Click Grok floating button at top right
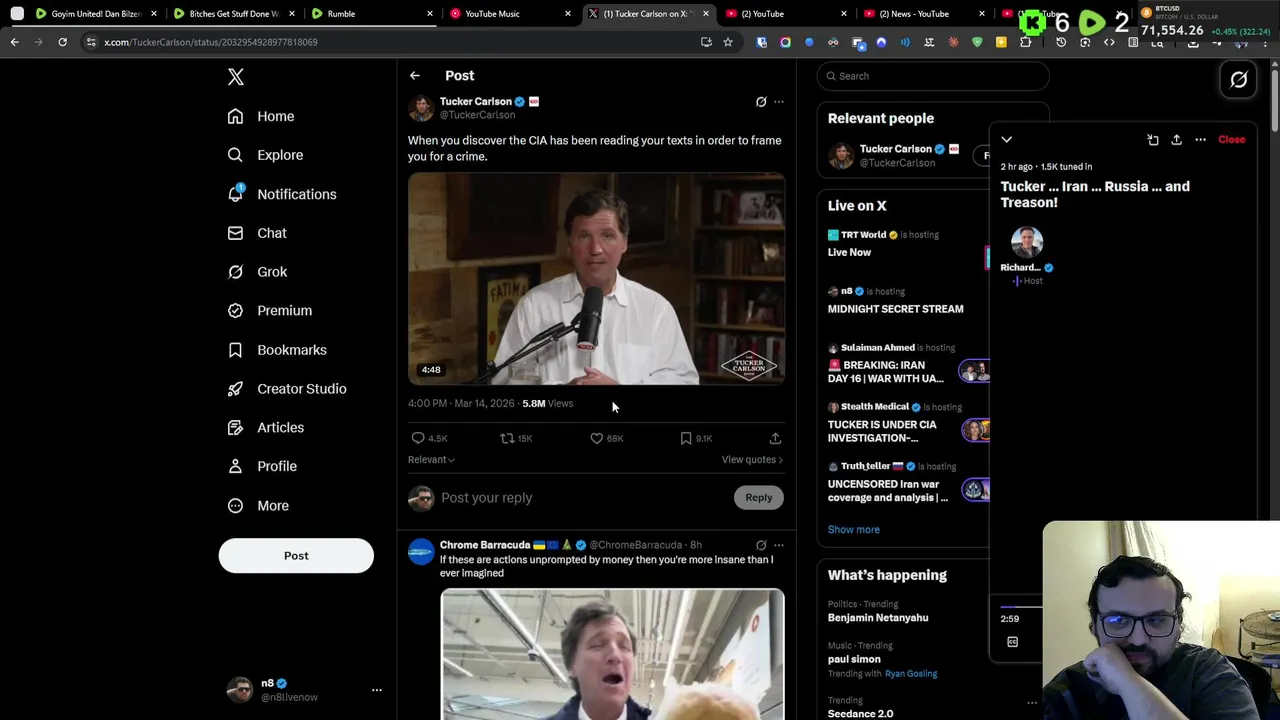 click(x=1239, y=80)
